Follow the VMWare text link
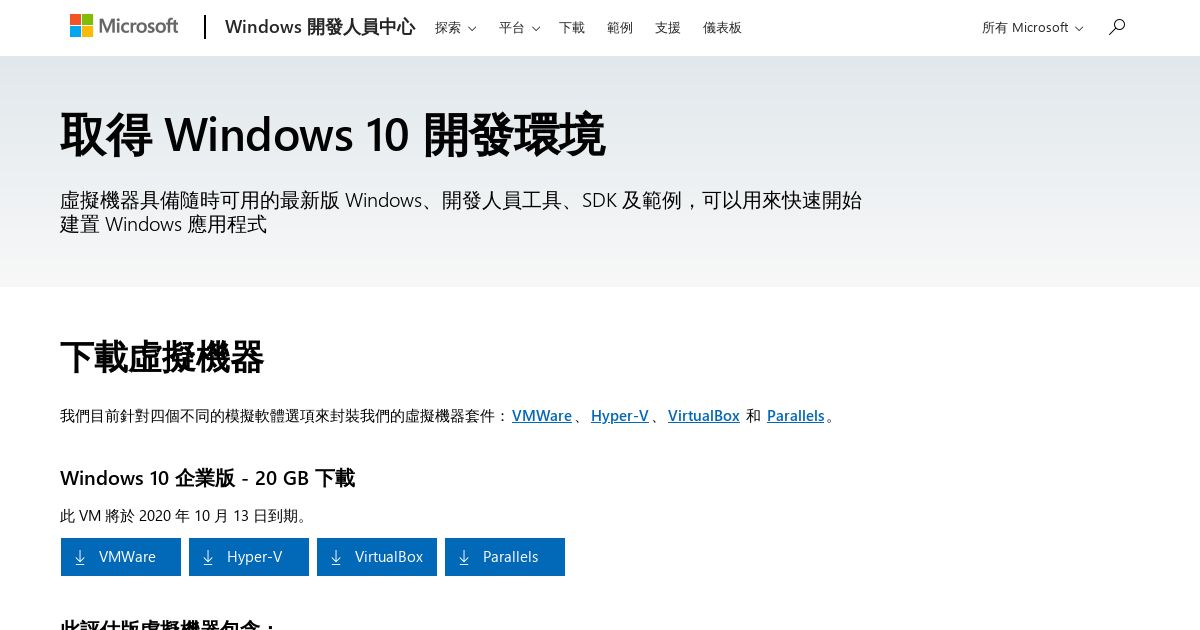The width and height of the screenshot is (1200, 630). [542, 416]
